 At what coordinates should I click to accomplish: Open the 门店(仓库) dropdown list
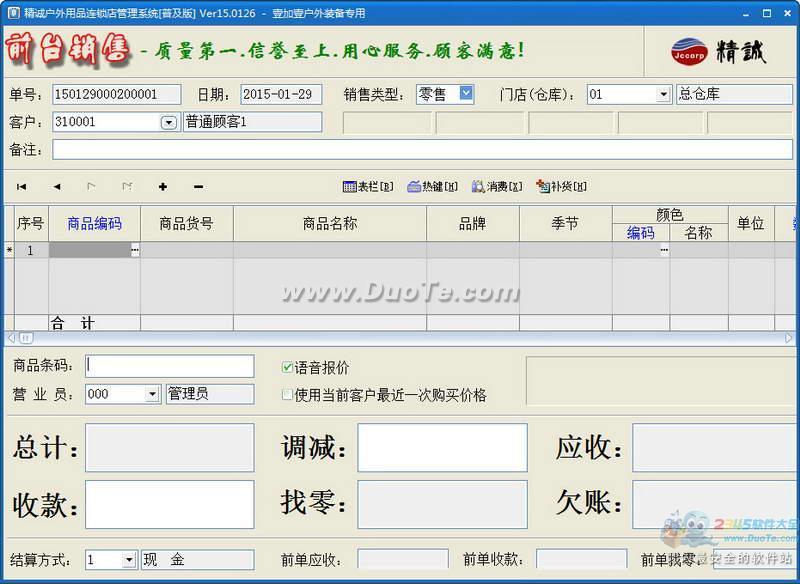[x=663, y=95]
